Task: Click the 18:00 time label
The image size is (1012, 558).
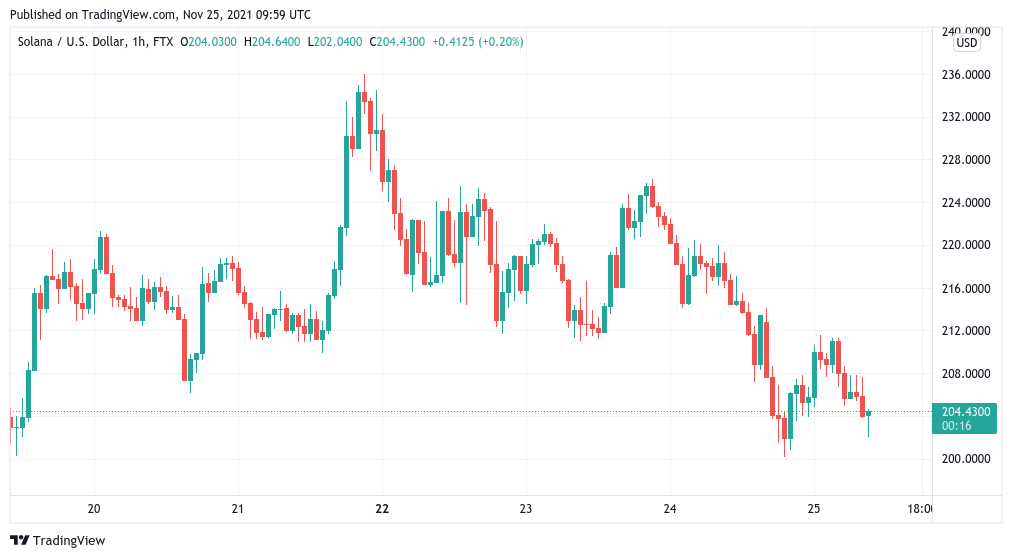Action: [x=917, y=508]
